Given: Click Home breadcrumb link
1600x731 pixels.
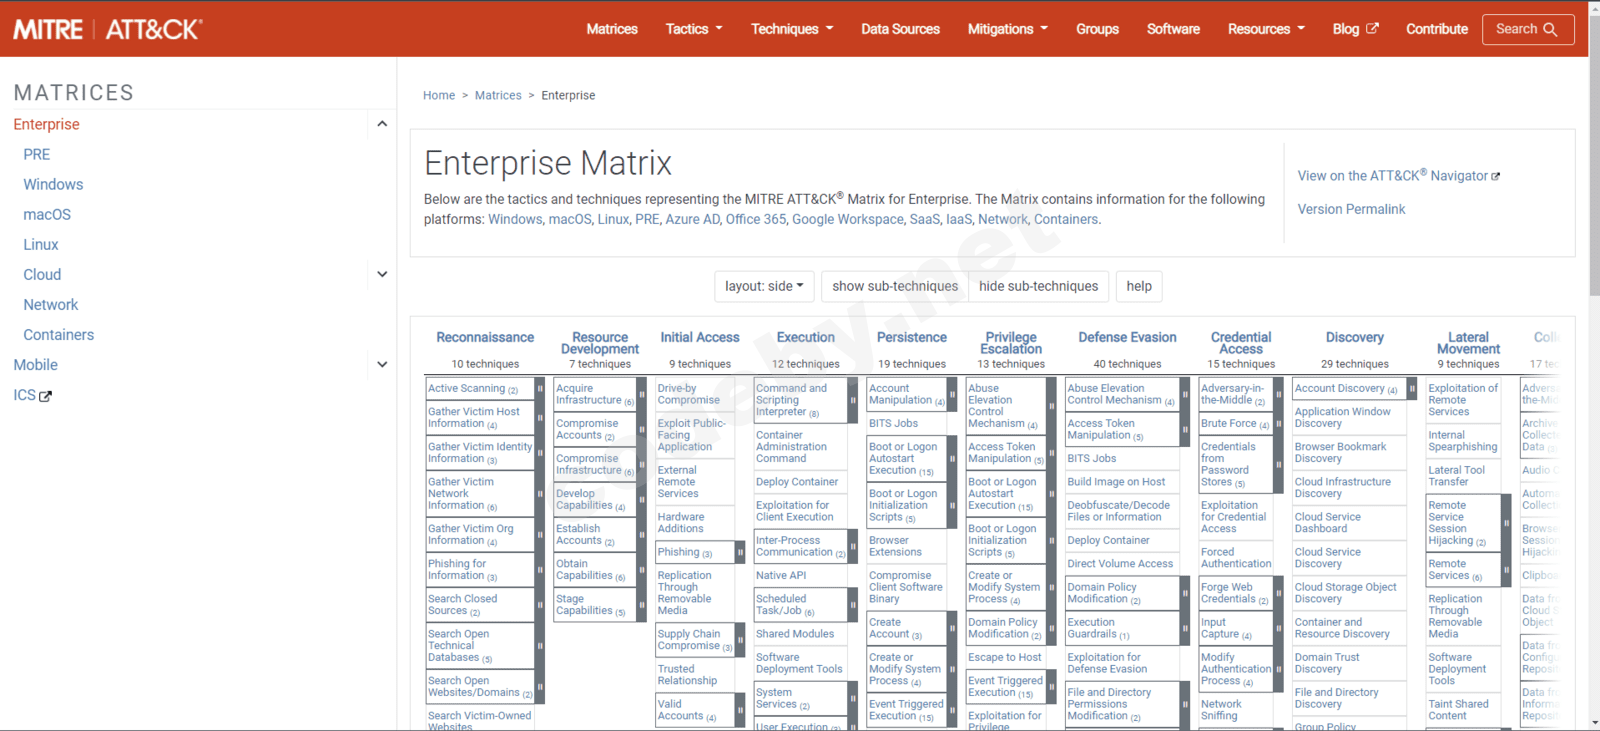Looking at the screenshot, I should point(439,96).
